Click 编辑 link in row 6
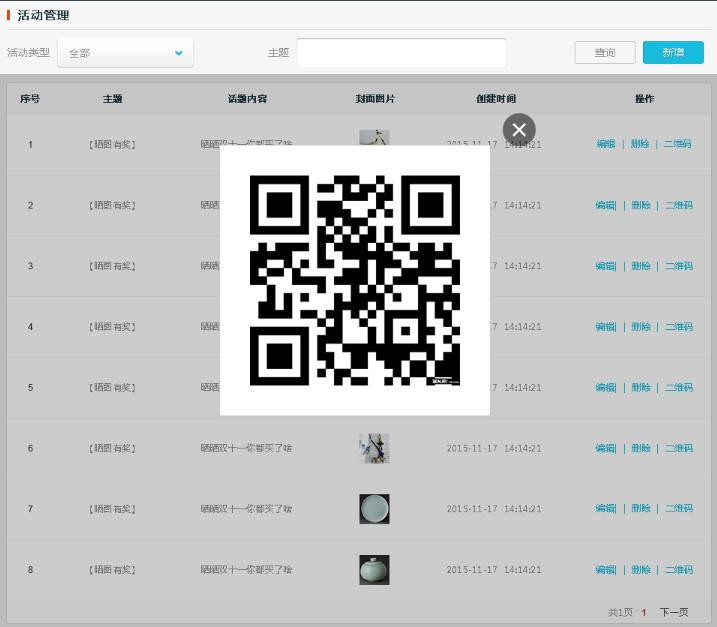Viewport: 717px width, 627px height. click(x=606, y=448)
